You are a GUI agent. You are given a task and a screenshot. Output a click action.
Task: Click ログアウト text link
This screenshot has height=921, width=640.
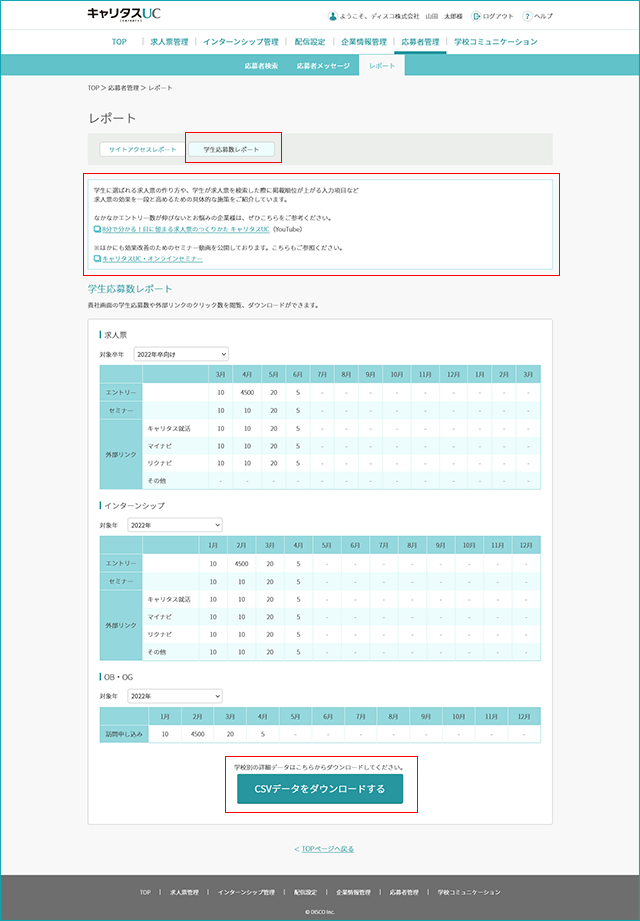tap(498, 16)
